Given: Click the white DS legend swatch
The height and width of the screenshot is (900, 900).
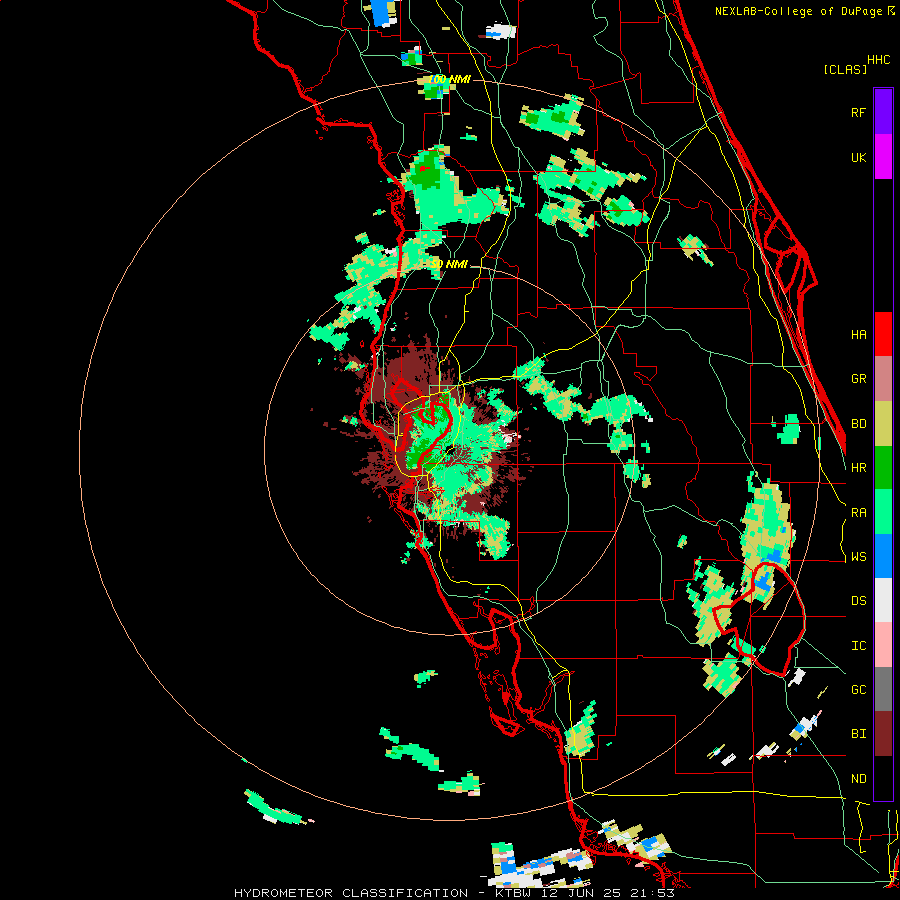Looking at the screenshot, I should [x=883, y=600].
